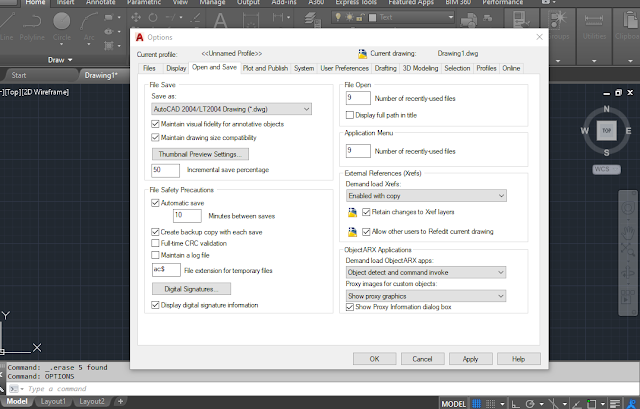The height and width of the screenshot is (409, 640).
Task: Open Thumbnail Preview Settings
Action: point(200,154)
